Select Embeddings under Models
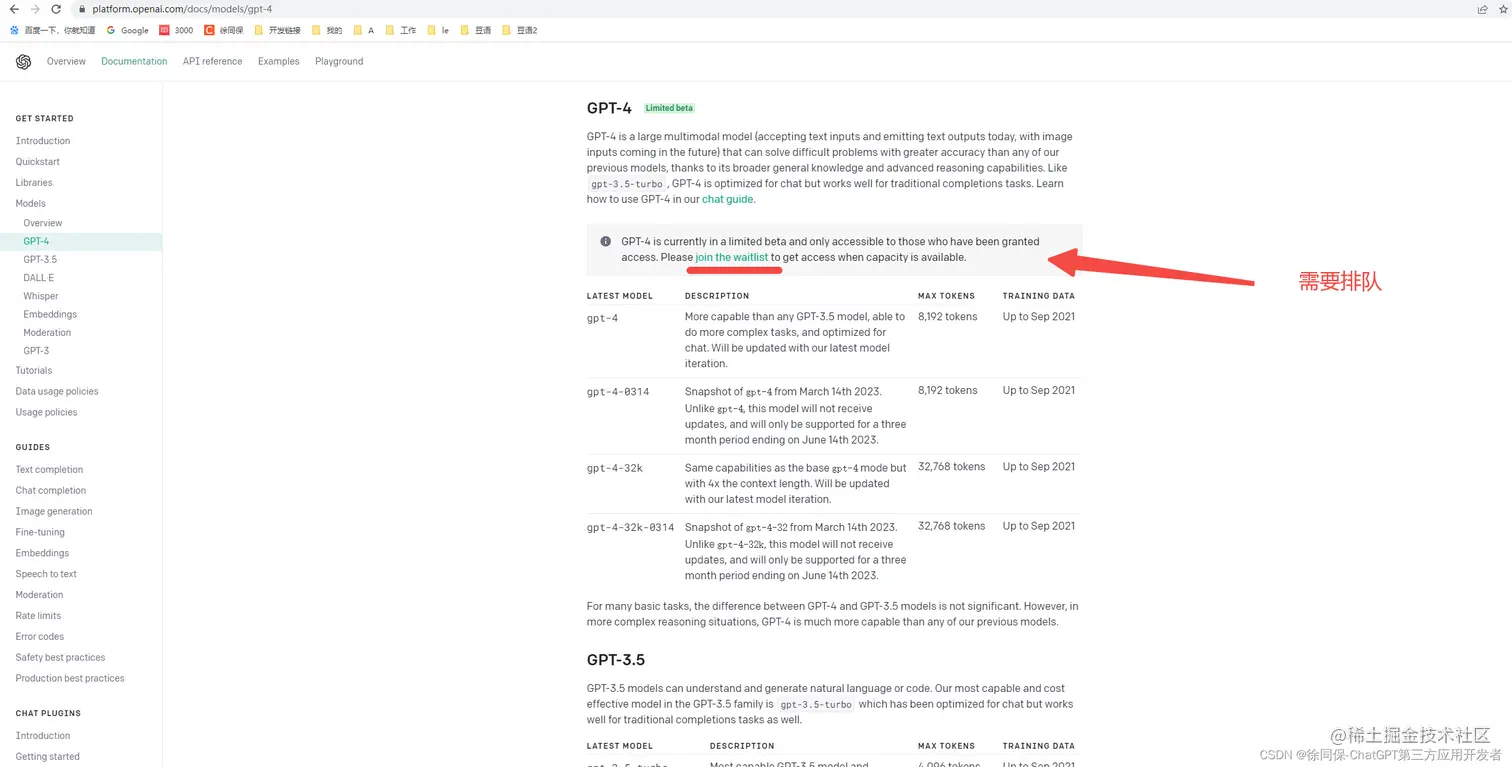The width and height of the screenshot is (1512, 767). coord(50,314)
